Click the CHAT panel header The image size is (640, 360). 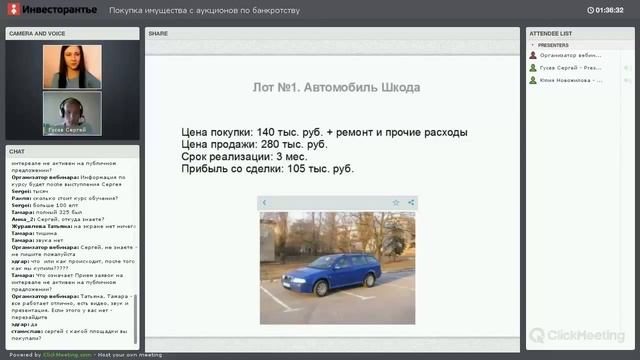click(x=72, y=151)
